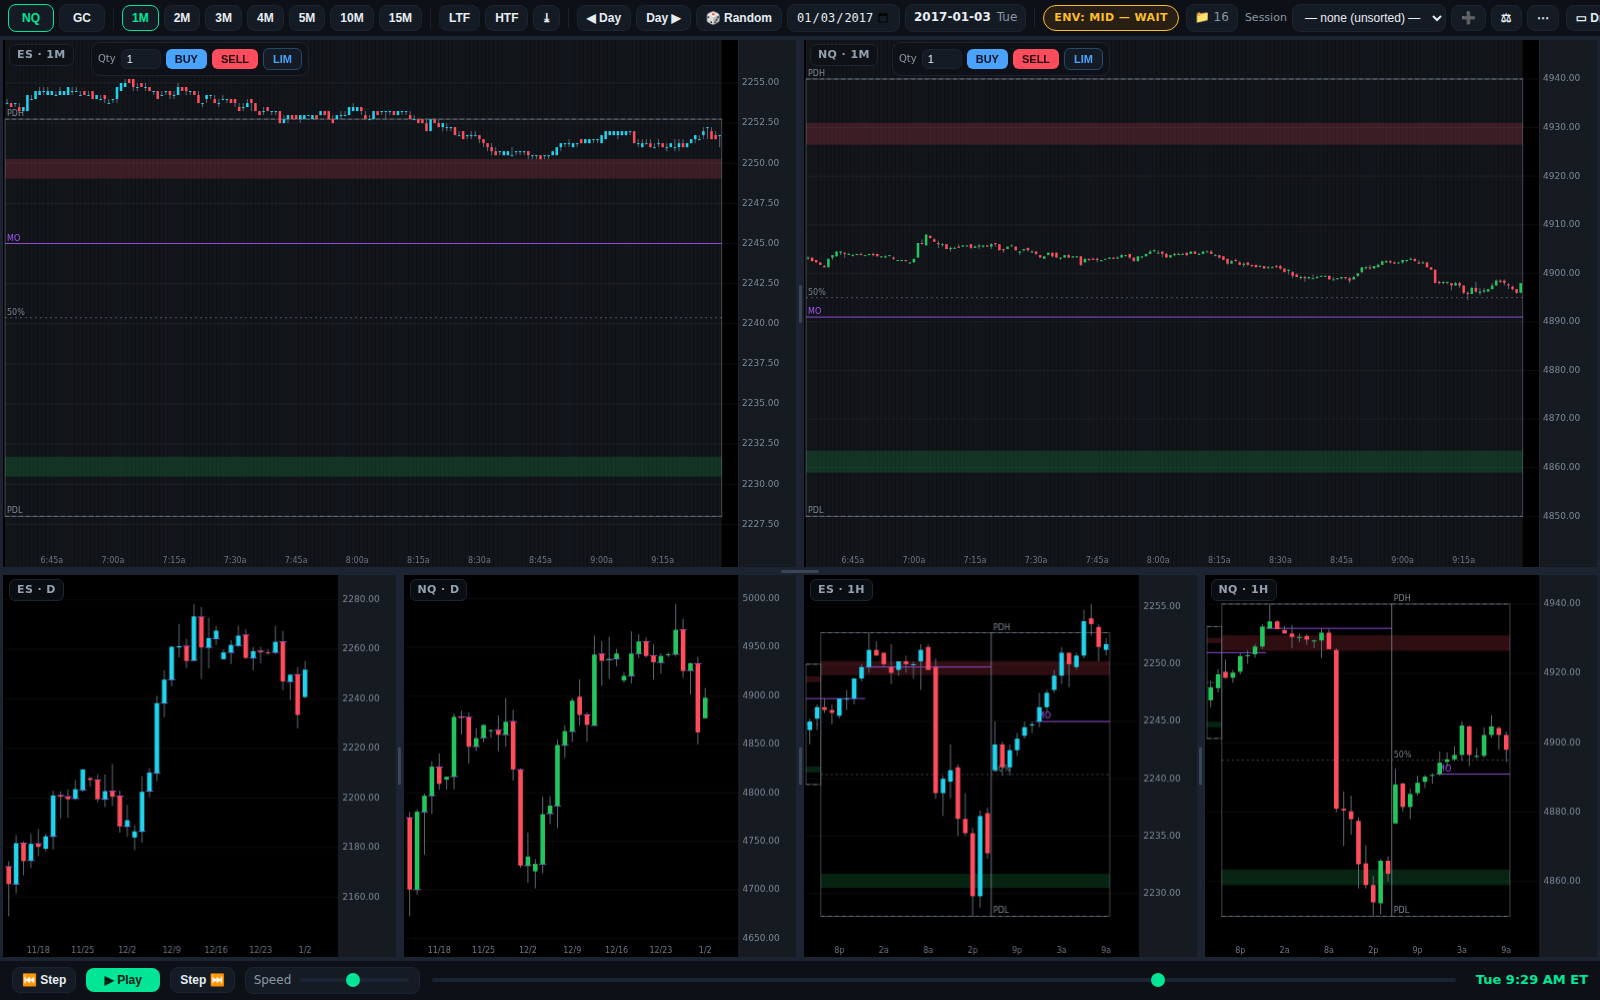Screen dimensions: 1600x1000
Task: Click the Tue 9:29 AM ET clock
Action: tap(1531, 980)
